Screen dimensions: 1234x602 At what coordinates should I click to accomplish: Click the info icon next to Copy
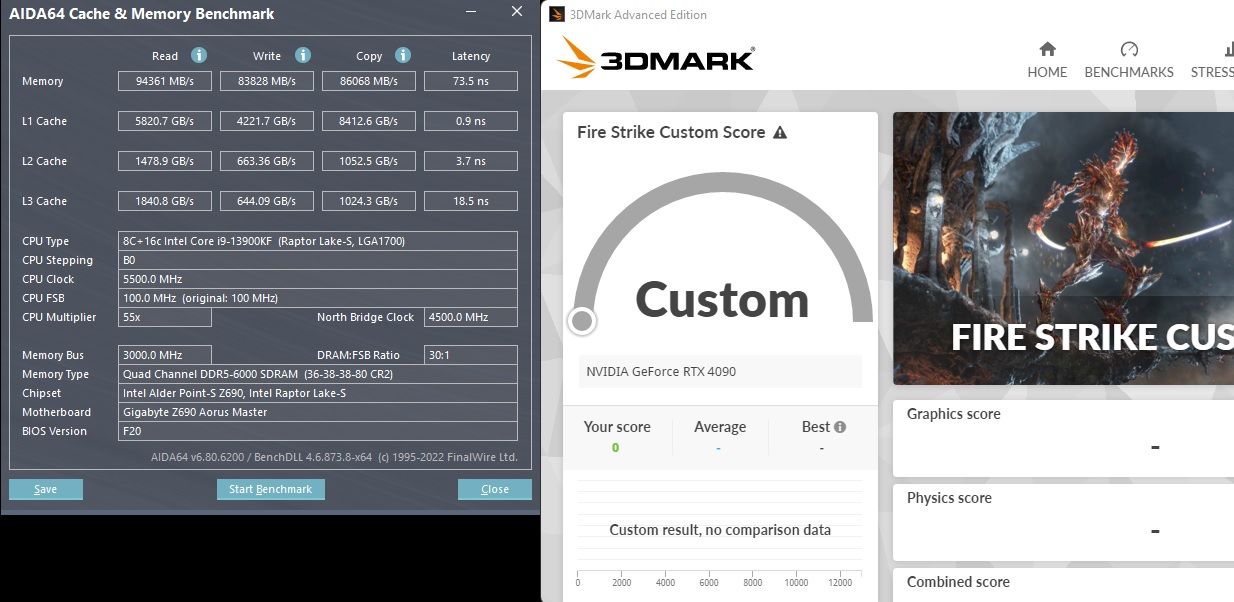click(x=403, y=55)
